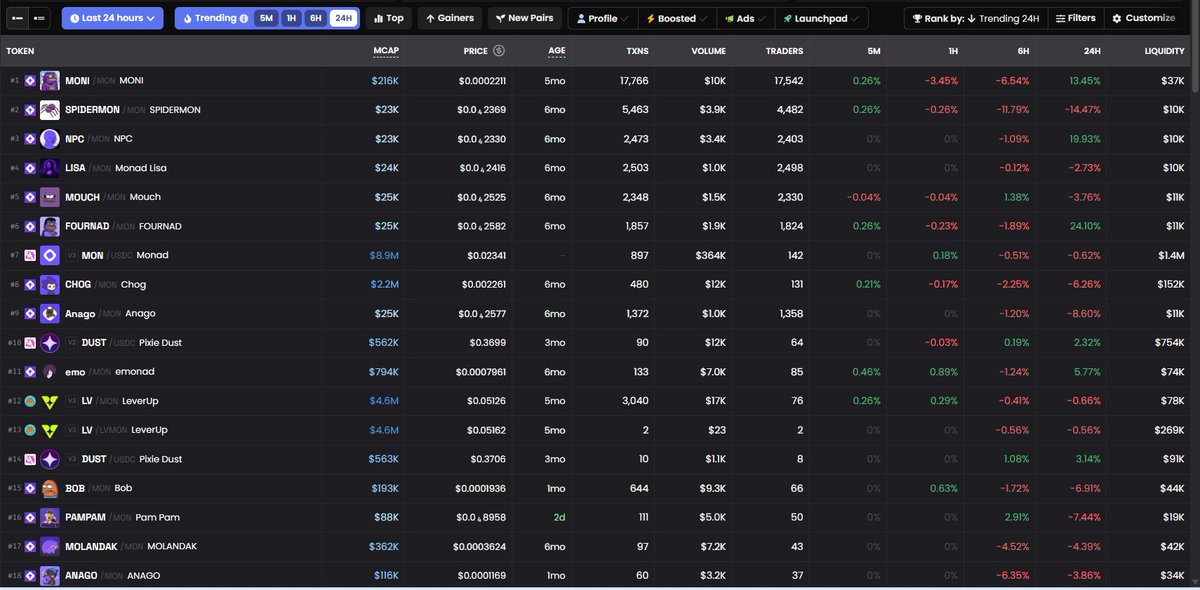Sort by the TRADERS column header
This screenshot has width=1200, height=590.
(x=784, y=50)
